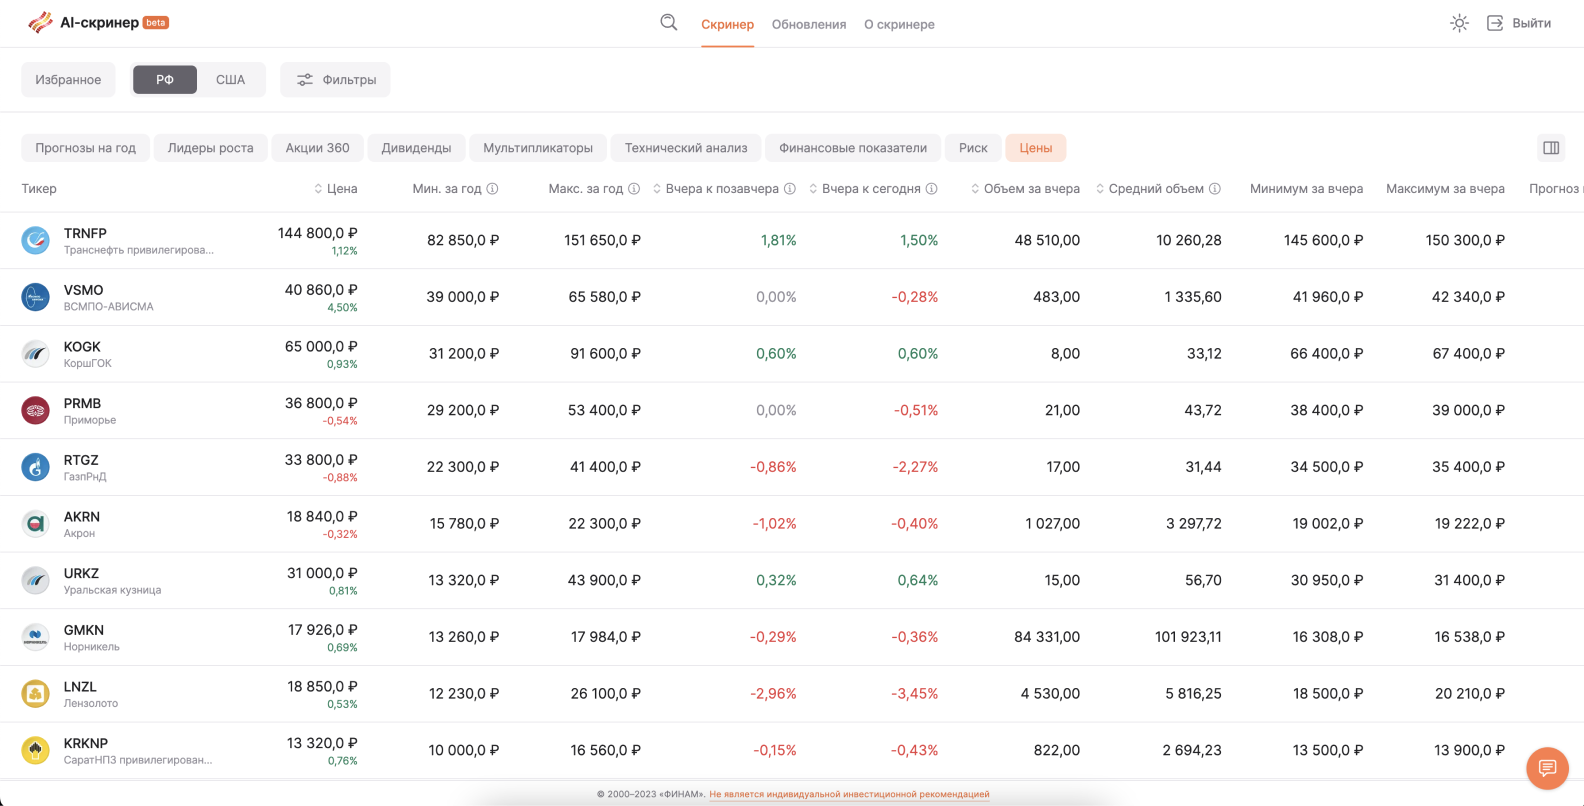Click the Минимум за вчера header
The image size is (1584, 806).
click(1306, 189)
